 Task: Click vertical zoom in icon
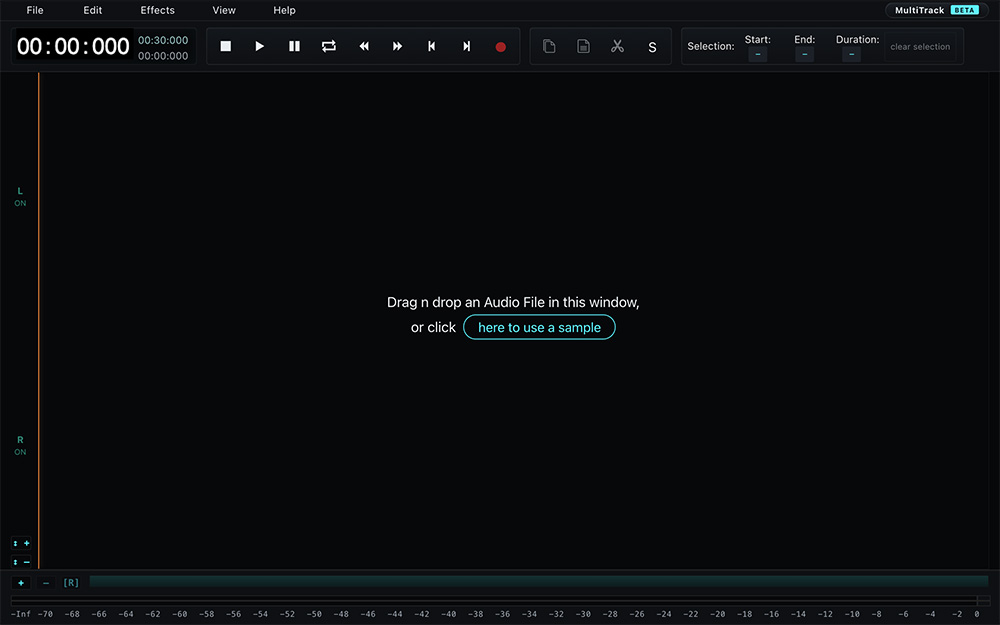tap(21, 543)
